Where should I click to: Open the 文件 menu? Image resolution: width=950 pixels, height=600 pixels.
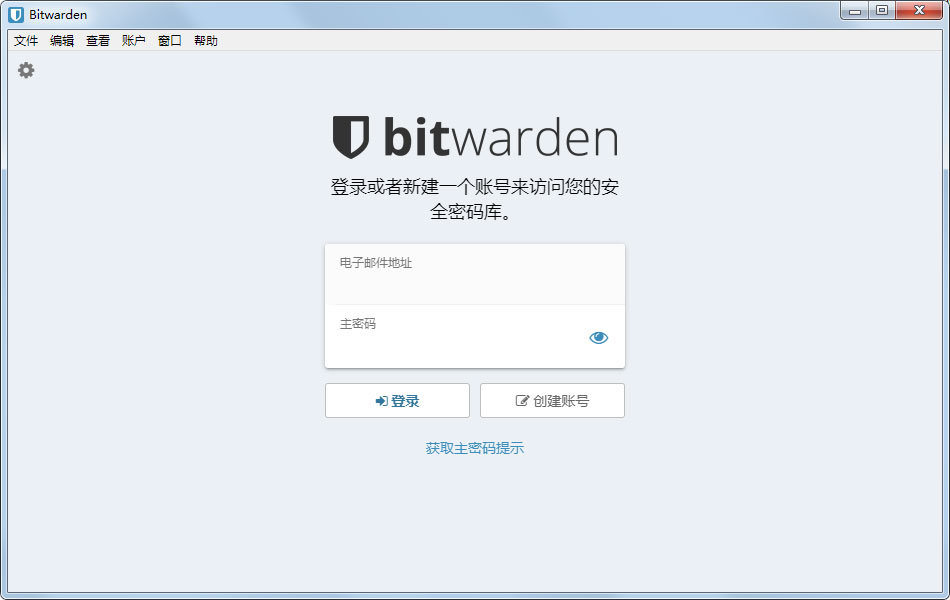point(26,41)
